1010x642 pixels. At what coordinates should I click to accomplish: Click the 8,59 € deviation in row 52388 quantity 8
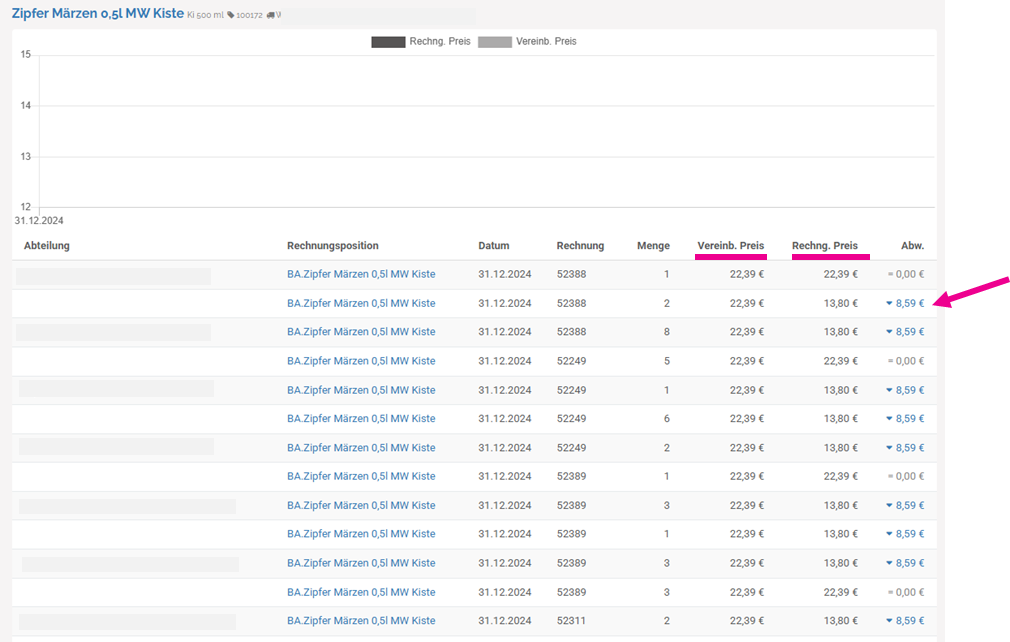pos(905,332)
